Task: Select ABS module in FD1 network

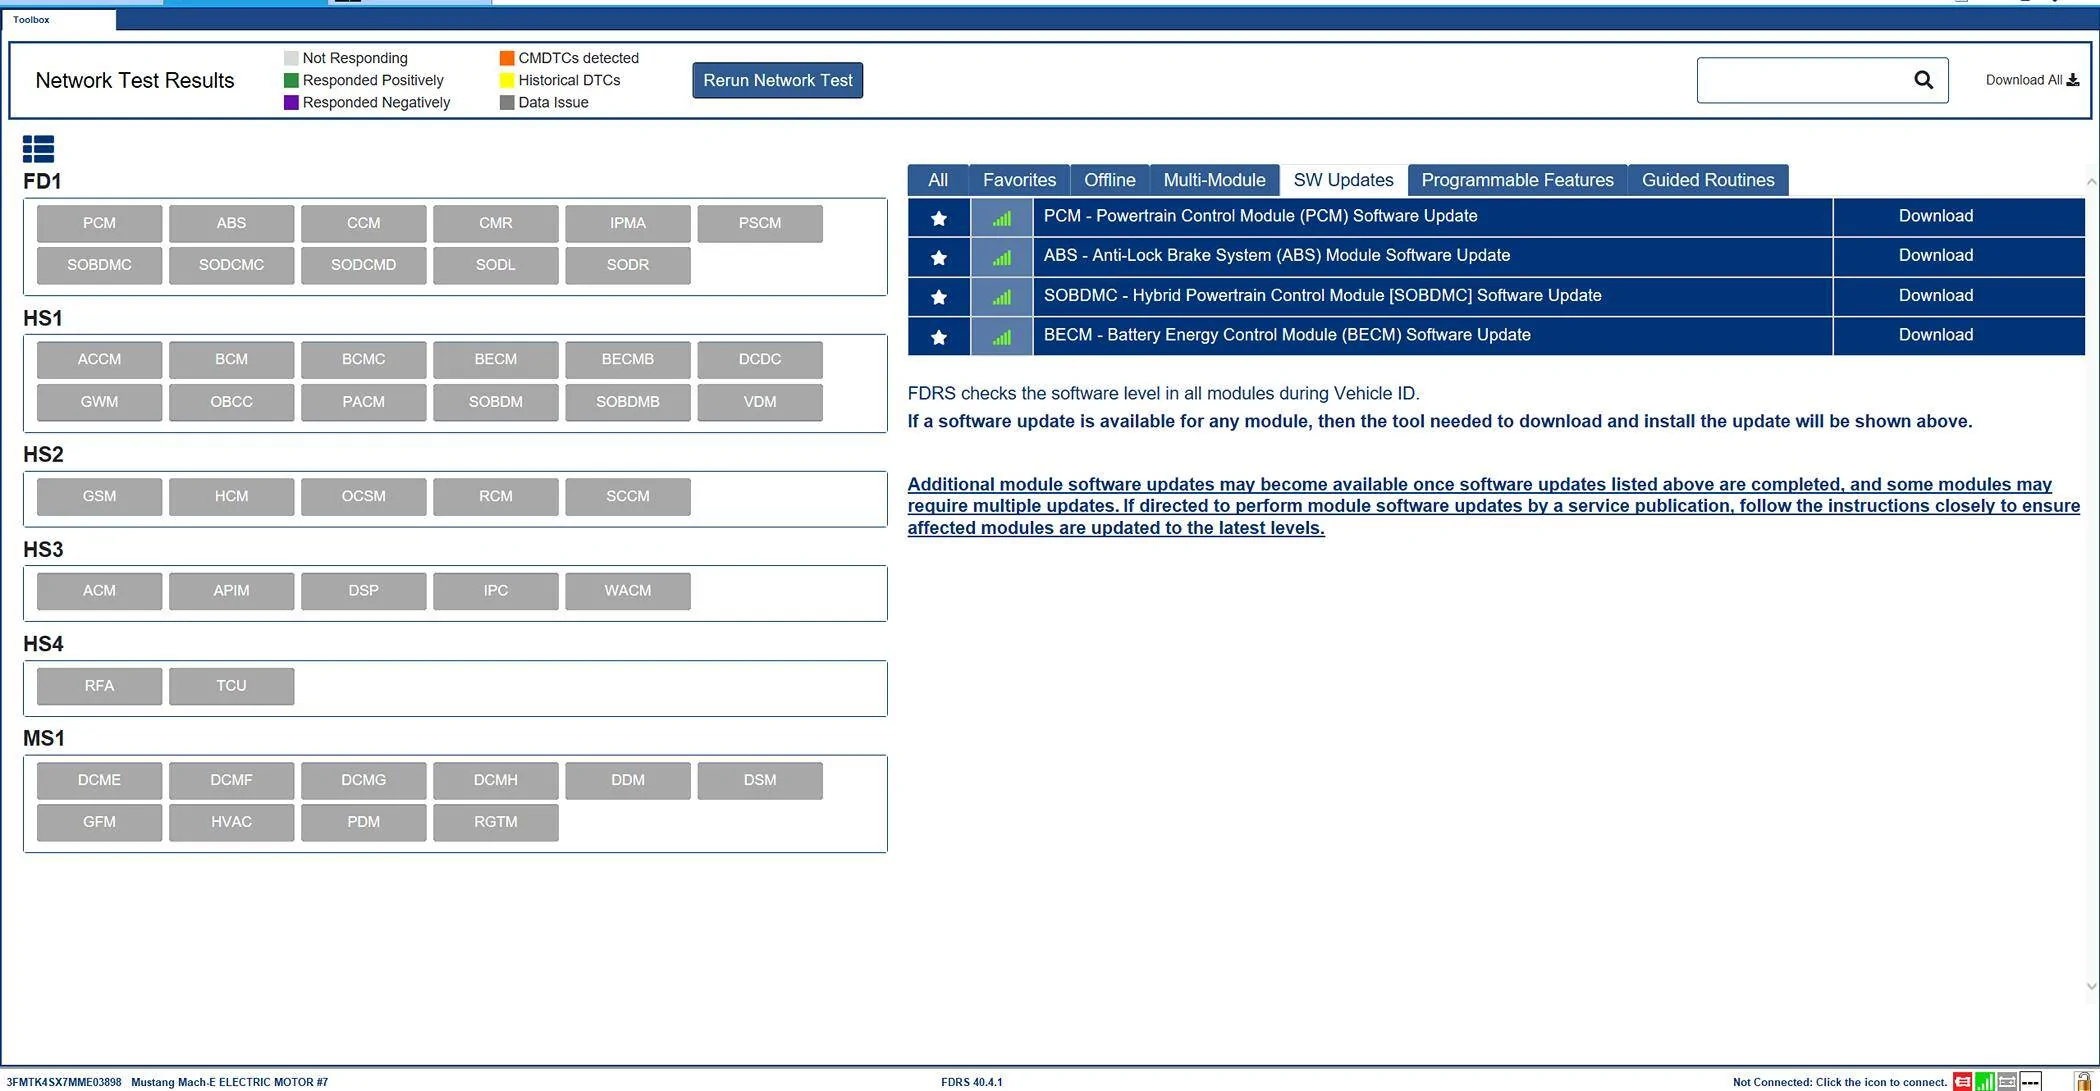Action: pyautogui.click(x=231, y=223)
